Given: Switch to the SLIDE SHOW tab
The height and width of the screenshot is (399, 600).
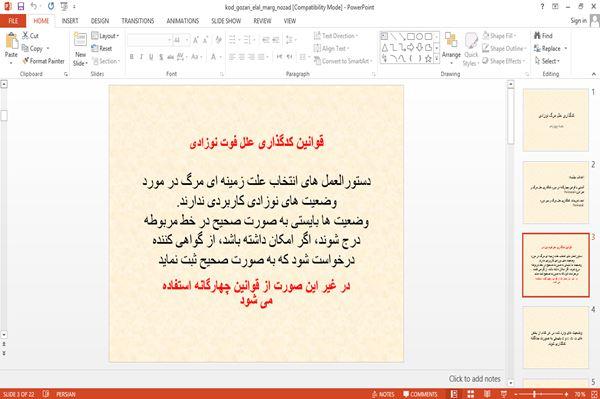Looking at the screenshot, I should tap(226, 21).
